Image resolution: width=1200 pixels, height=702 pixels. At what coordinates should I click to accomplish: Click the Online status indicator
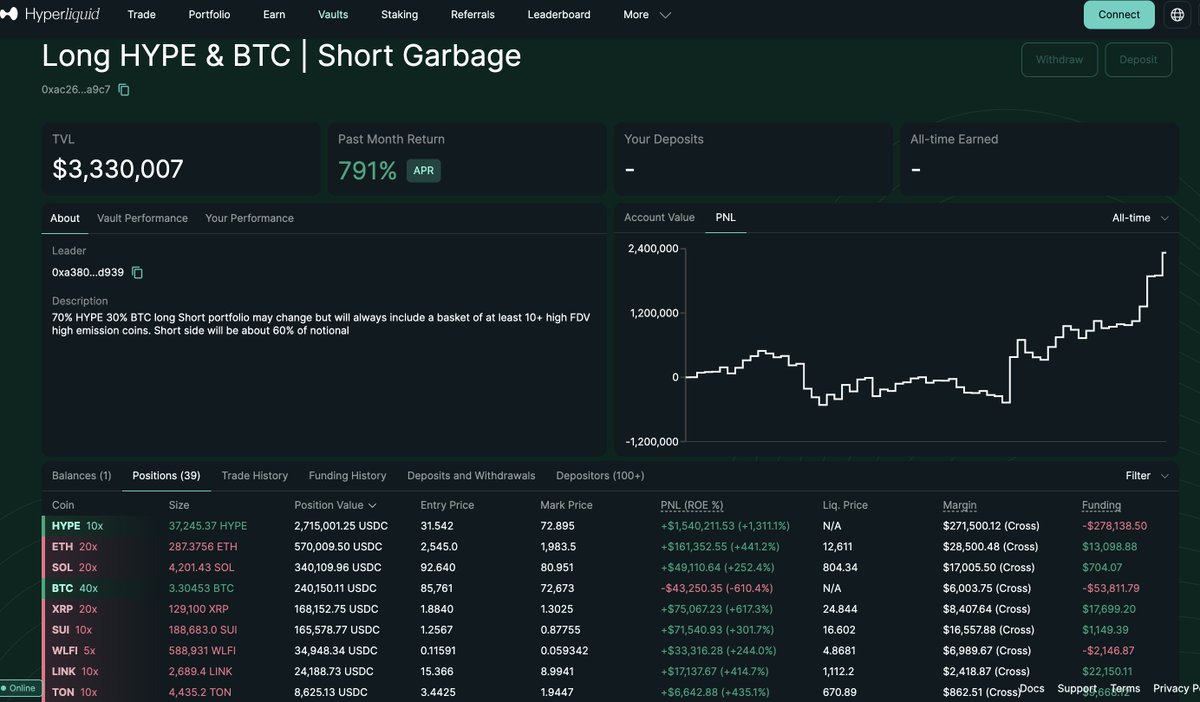point(20,688)
